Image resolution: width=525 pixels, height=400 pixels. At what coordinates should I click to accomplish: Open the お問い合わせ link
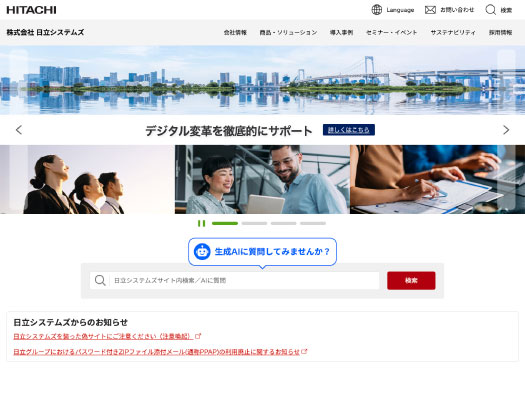pyautogui.click(x=457, y=10)
